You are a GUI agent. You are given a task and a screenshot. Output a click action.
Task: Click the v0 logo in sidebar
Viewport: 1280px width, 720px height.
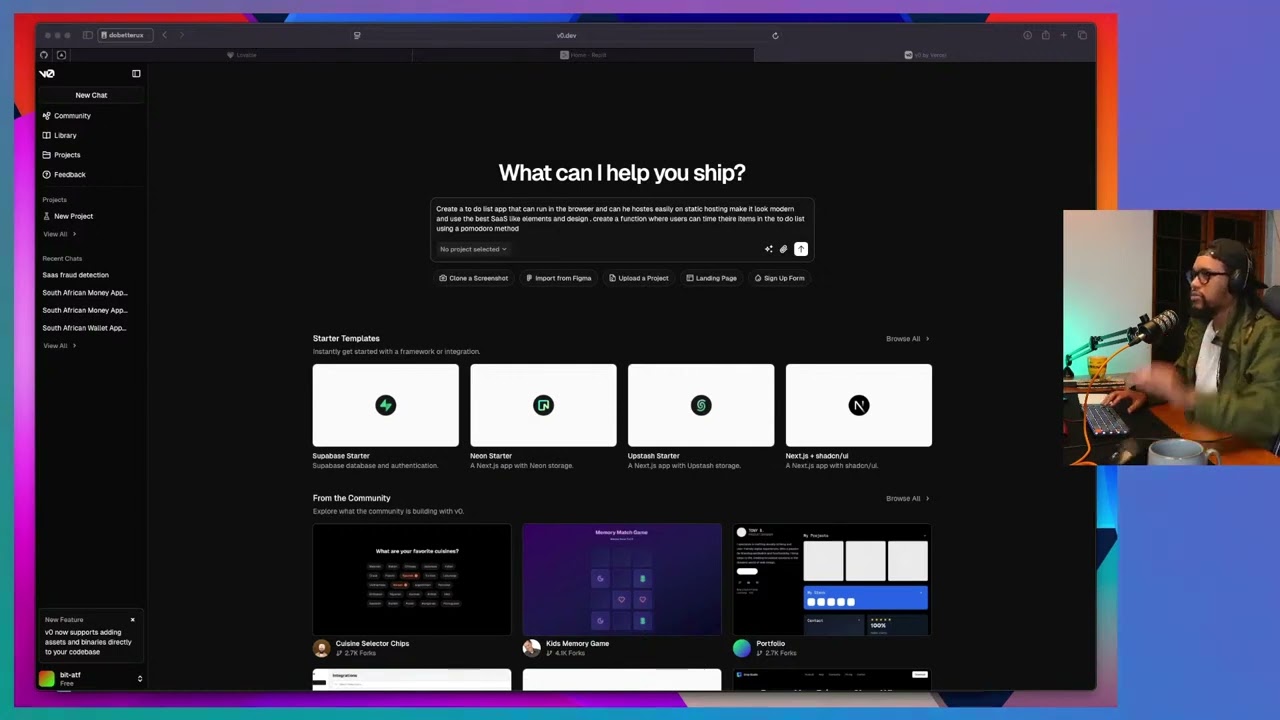tap(47, 73)
